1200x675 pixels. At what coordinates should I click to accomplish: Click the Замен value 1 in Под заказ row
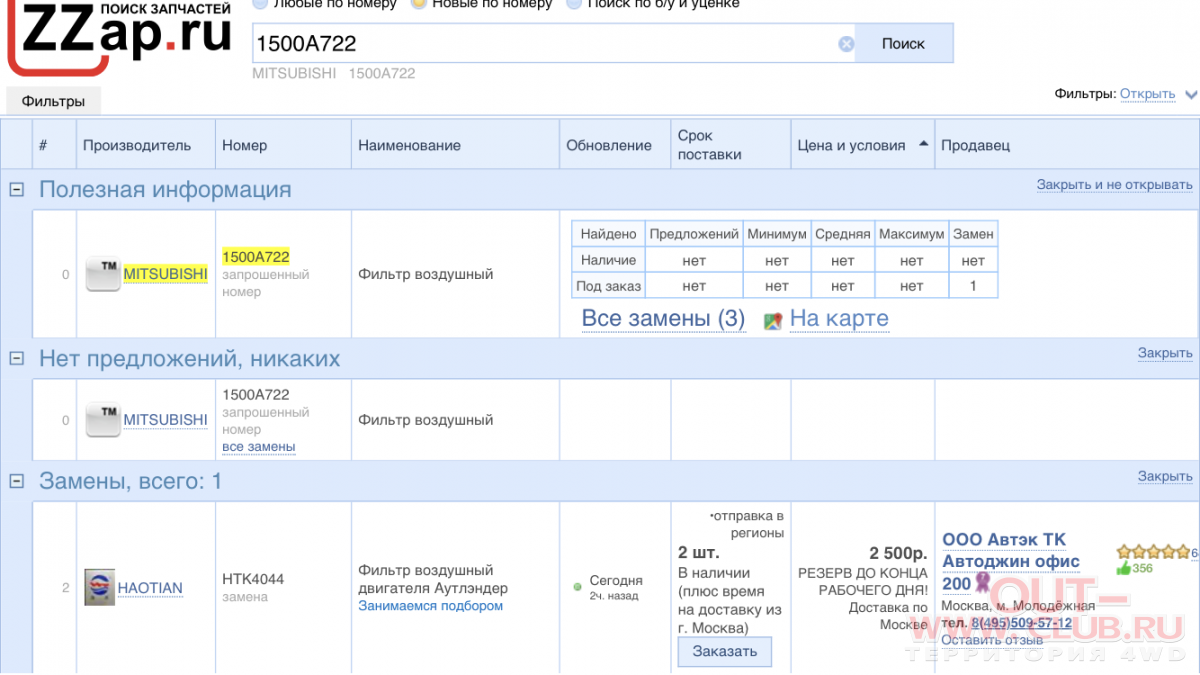click(x=973, y=285)
